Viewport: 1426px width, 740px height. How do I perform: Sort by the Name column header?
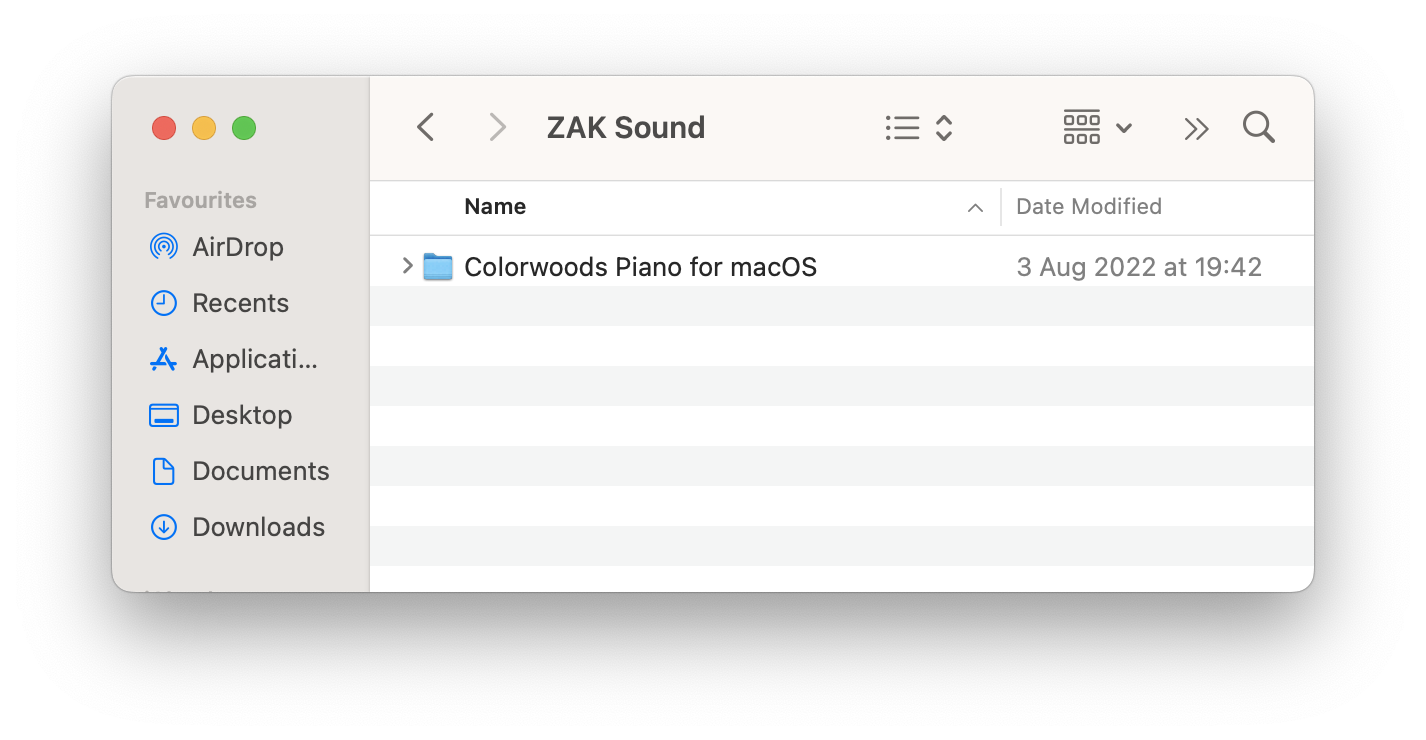click(495, 207)
